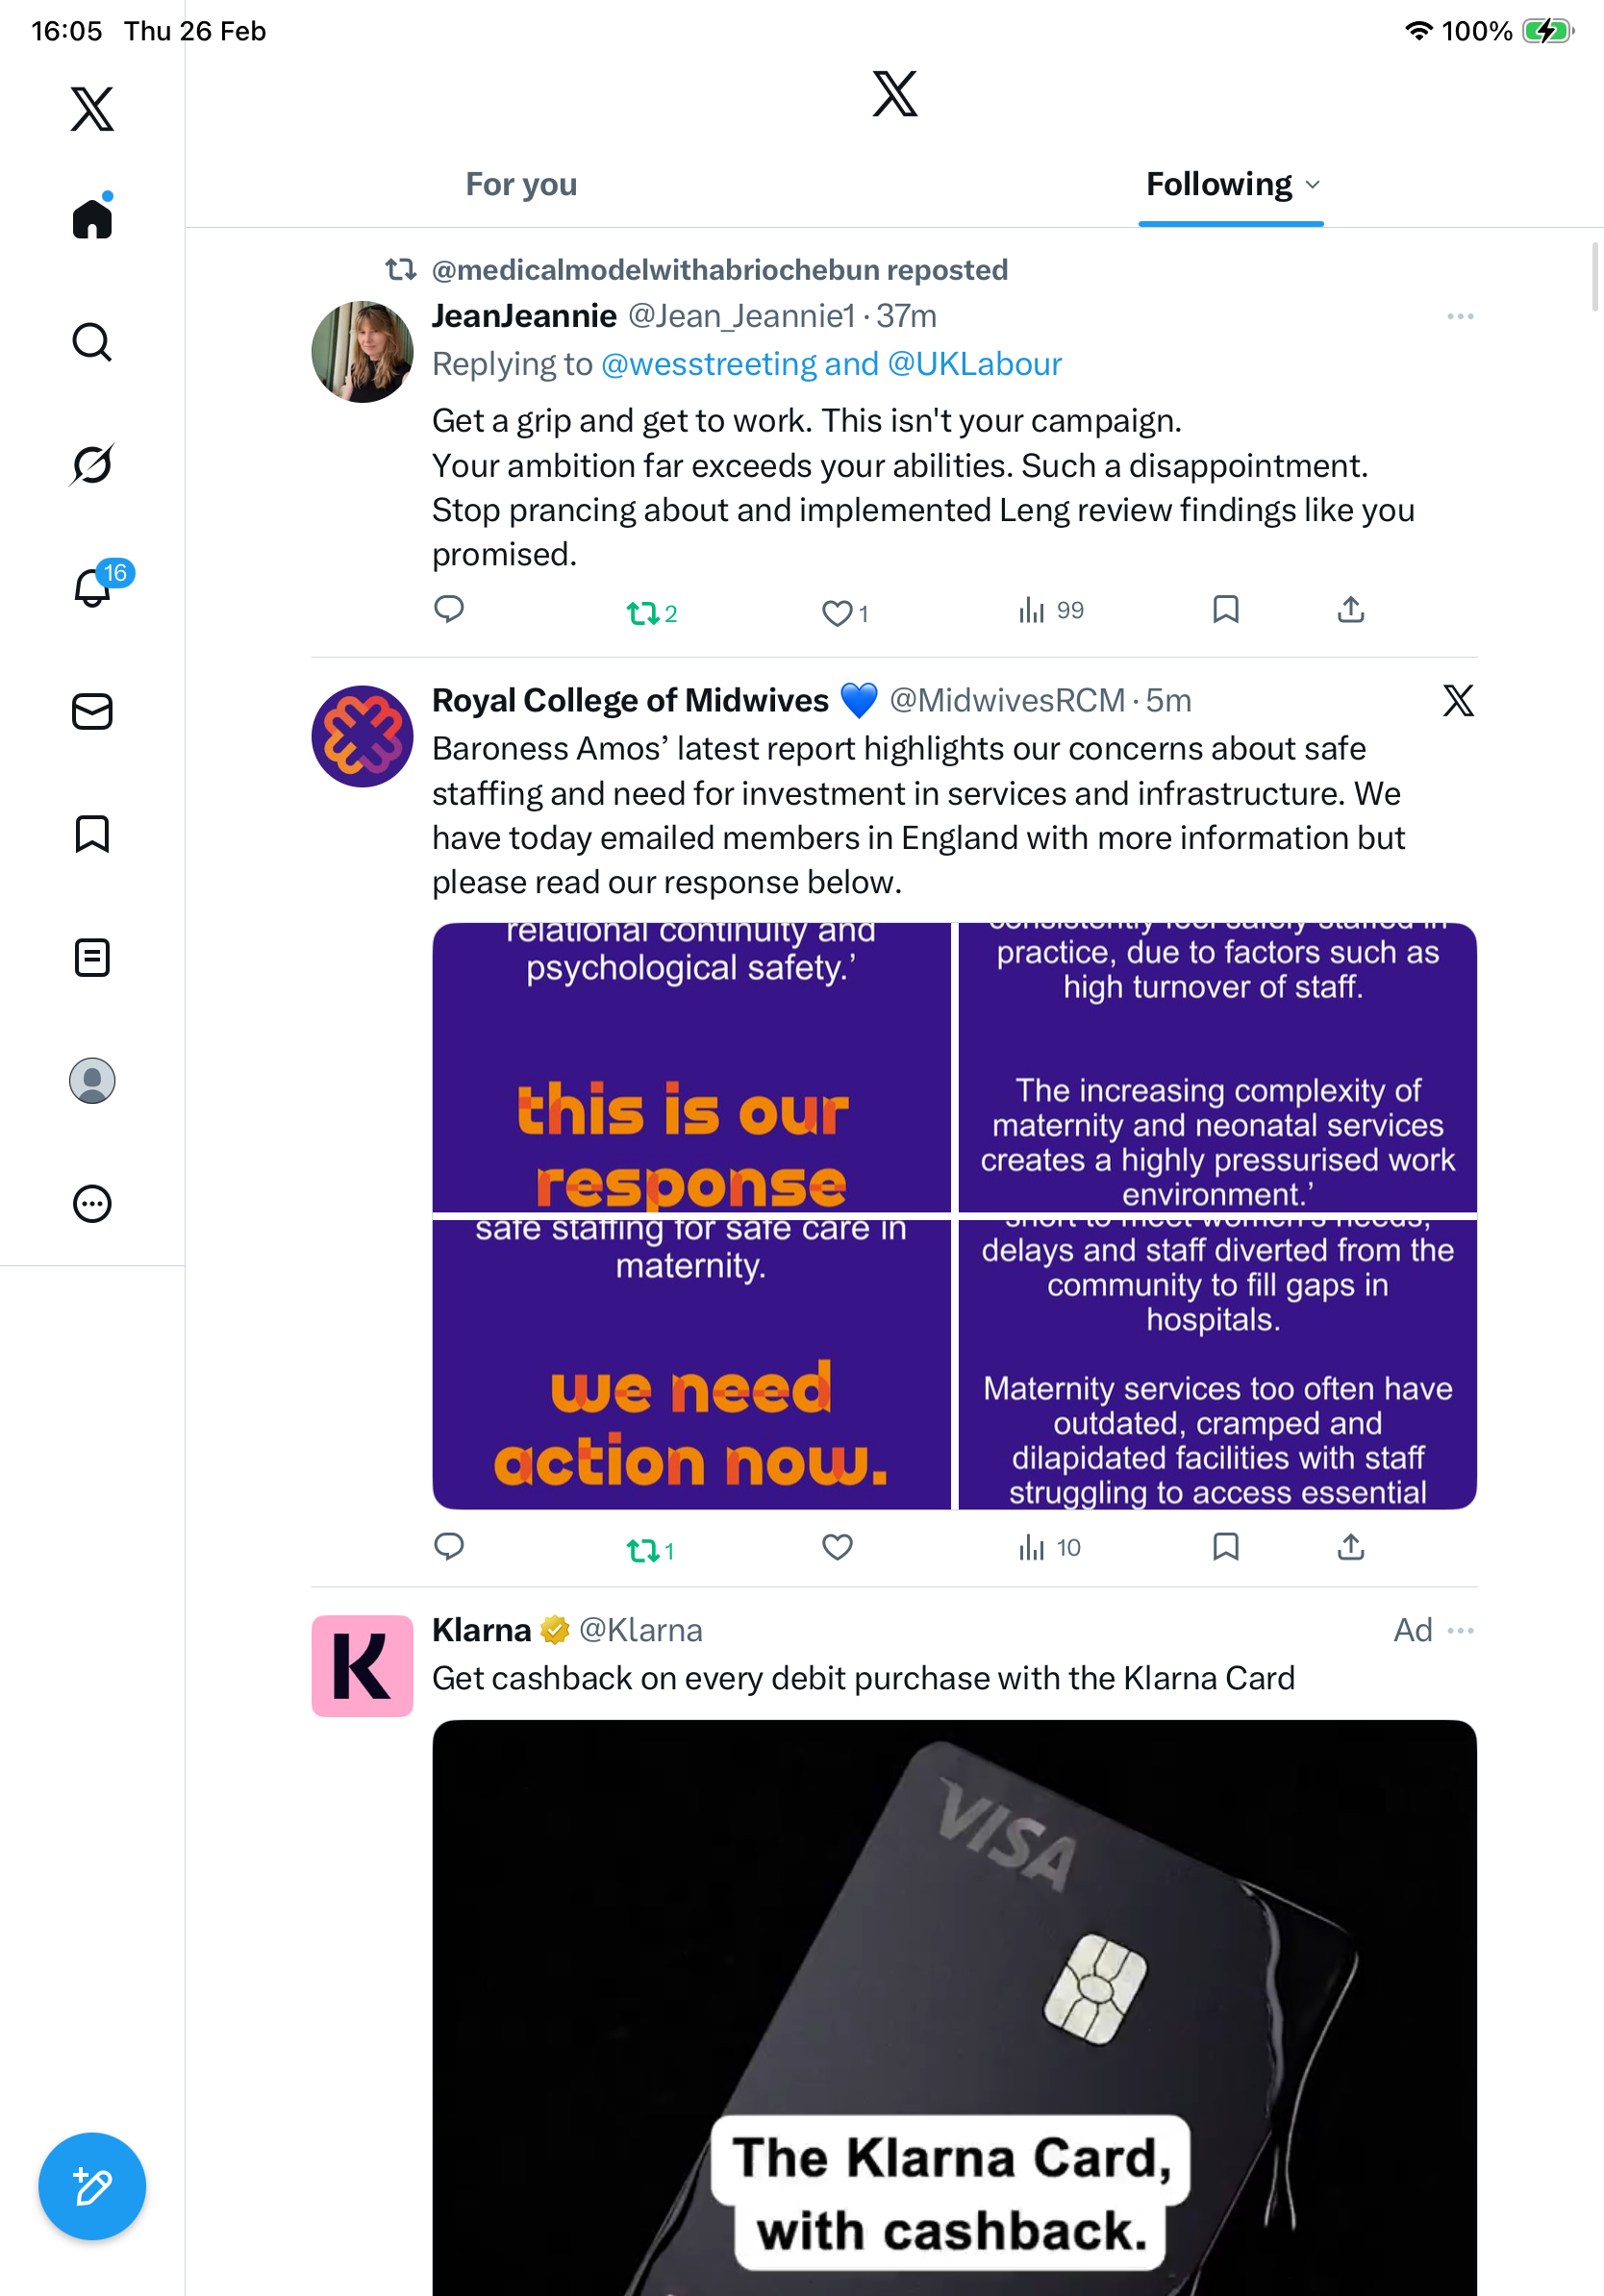Open Search from the sidebar
1604x2296 pixels.
click(92, 342)
